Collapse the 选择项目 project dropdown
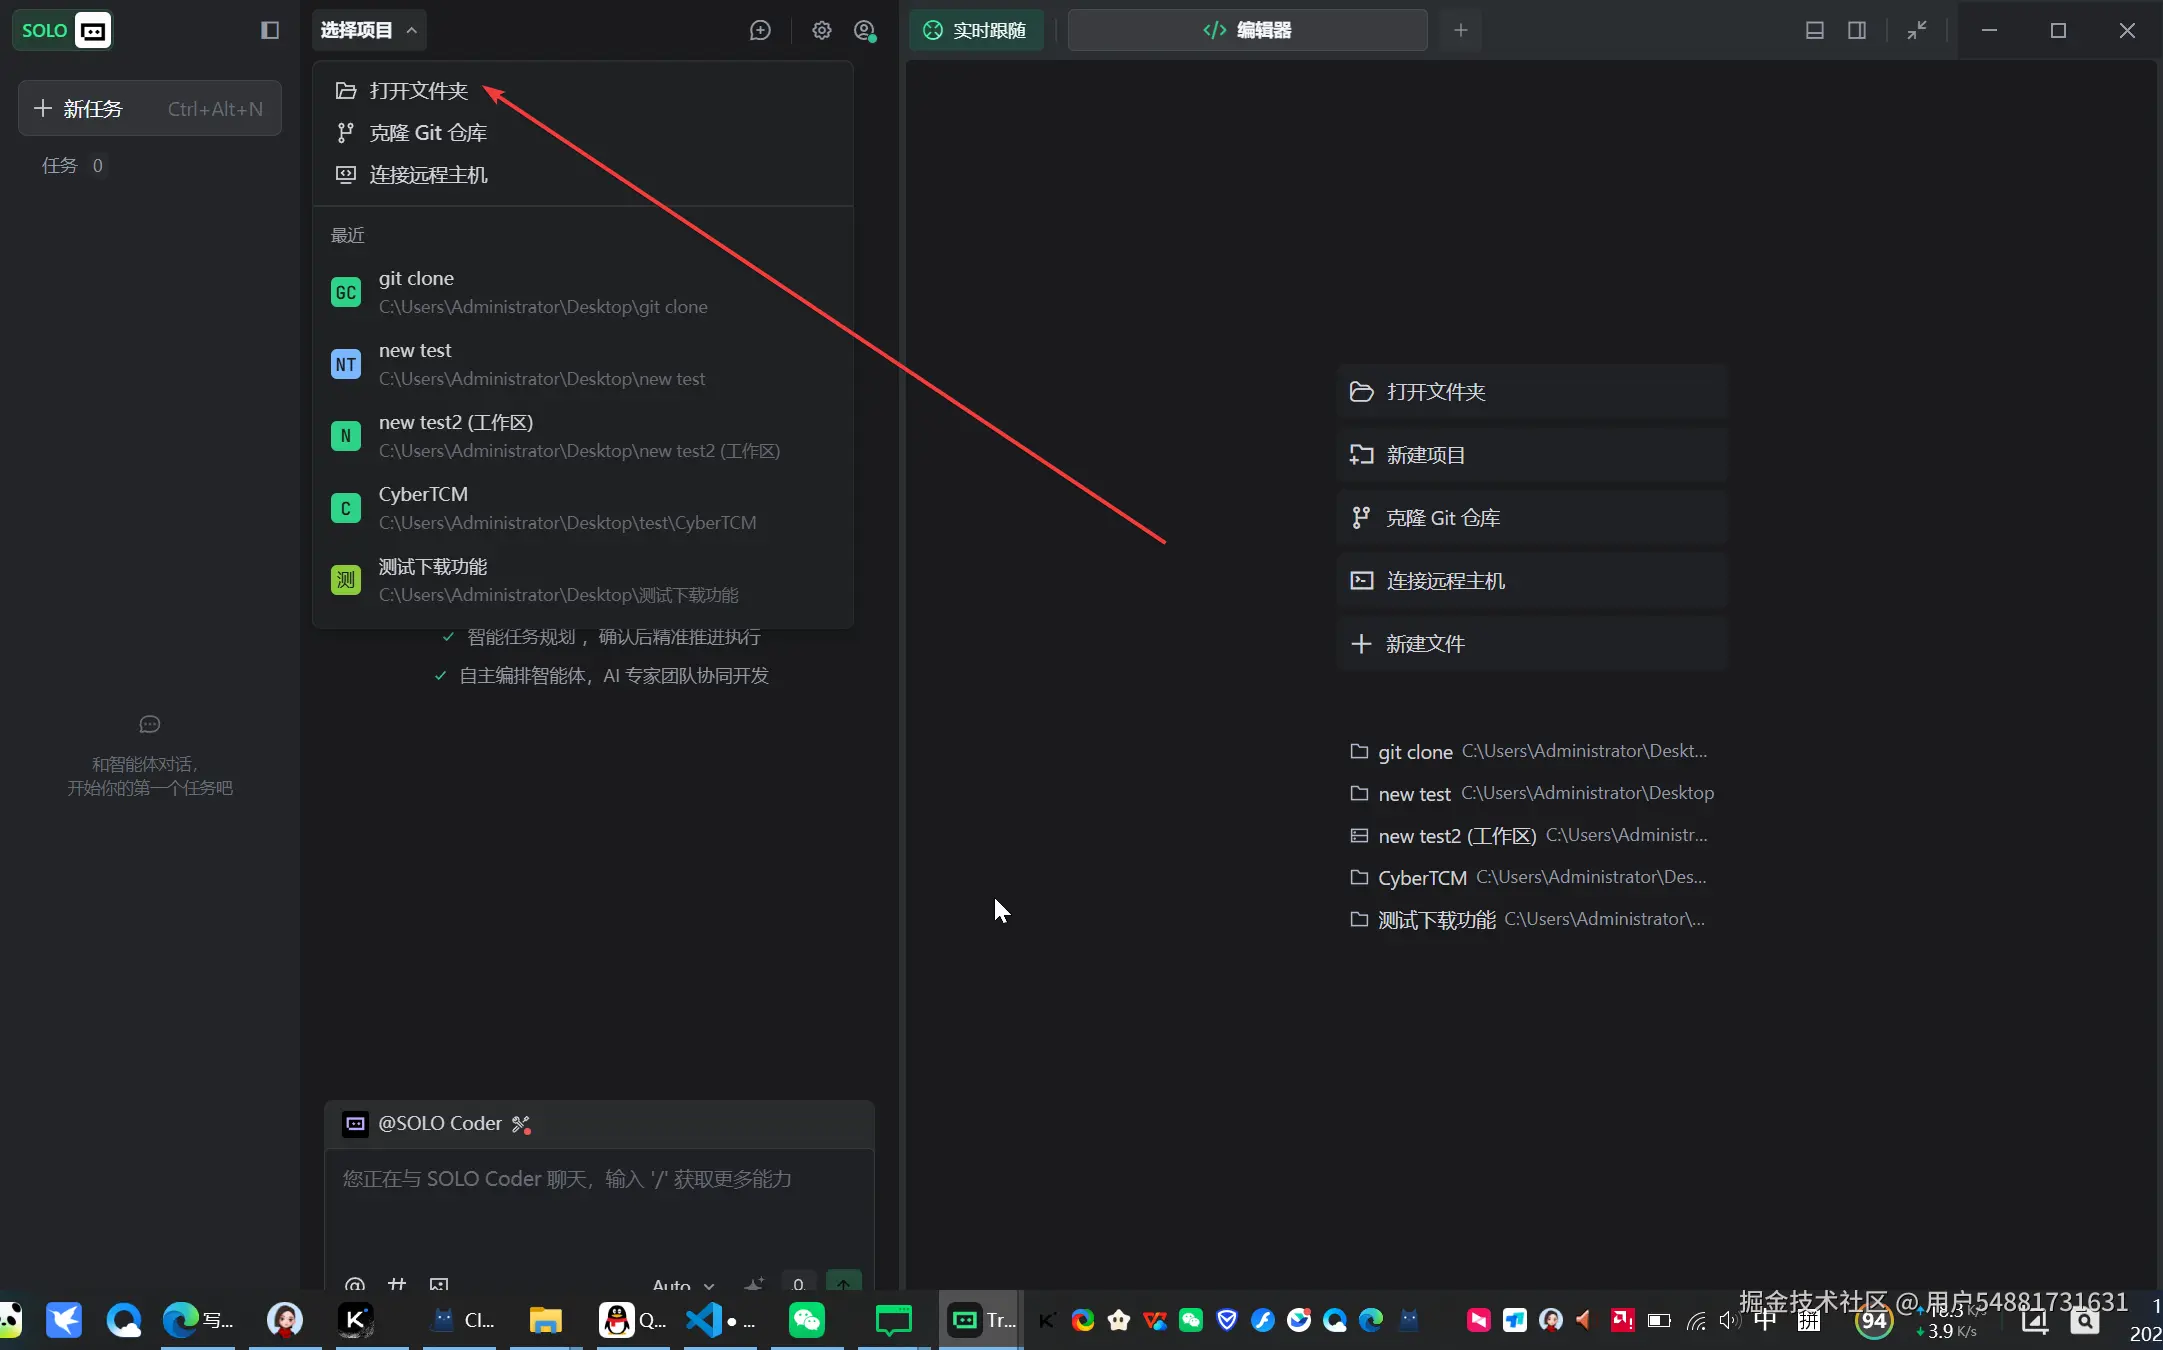The image size is (2163, 1350). click(368, 30)
